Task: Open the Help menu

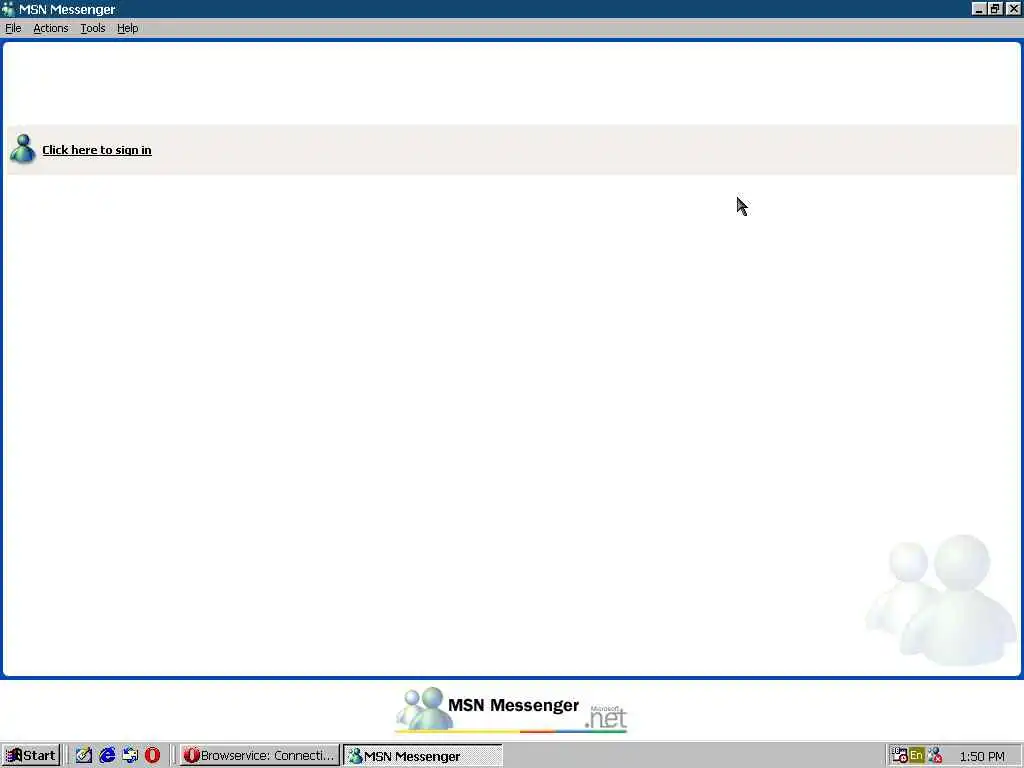Action: [x=127, y=28]
